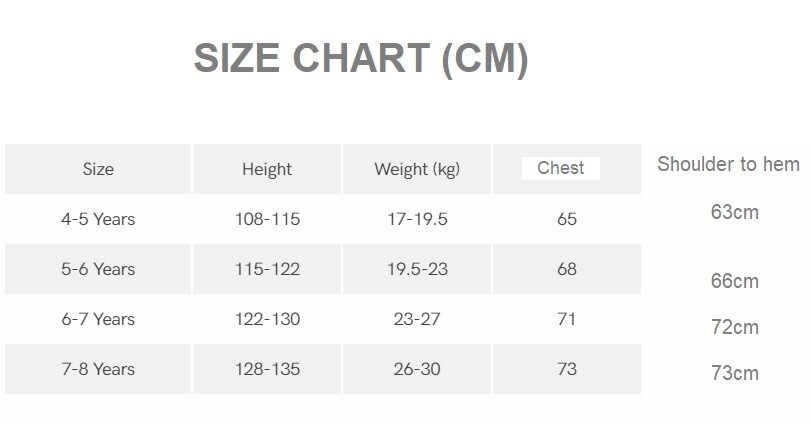Click the Chest header label
The height and width of the screenshot is (424, 811).
pyautogui.click(x=560, y=168)
